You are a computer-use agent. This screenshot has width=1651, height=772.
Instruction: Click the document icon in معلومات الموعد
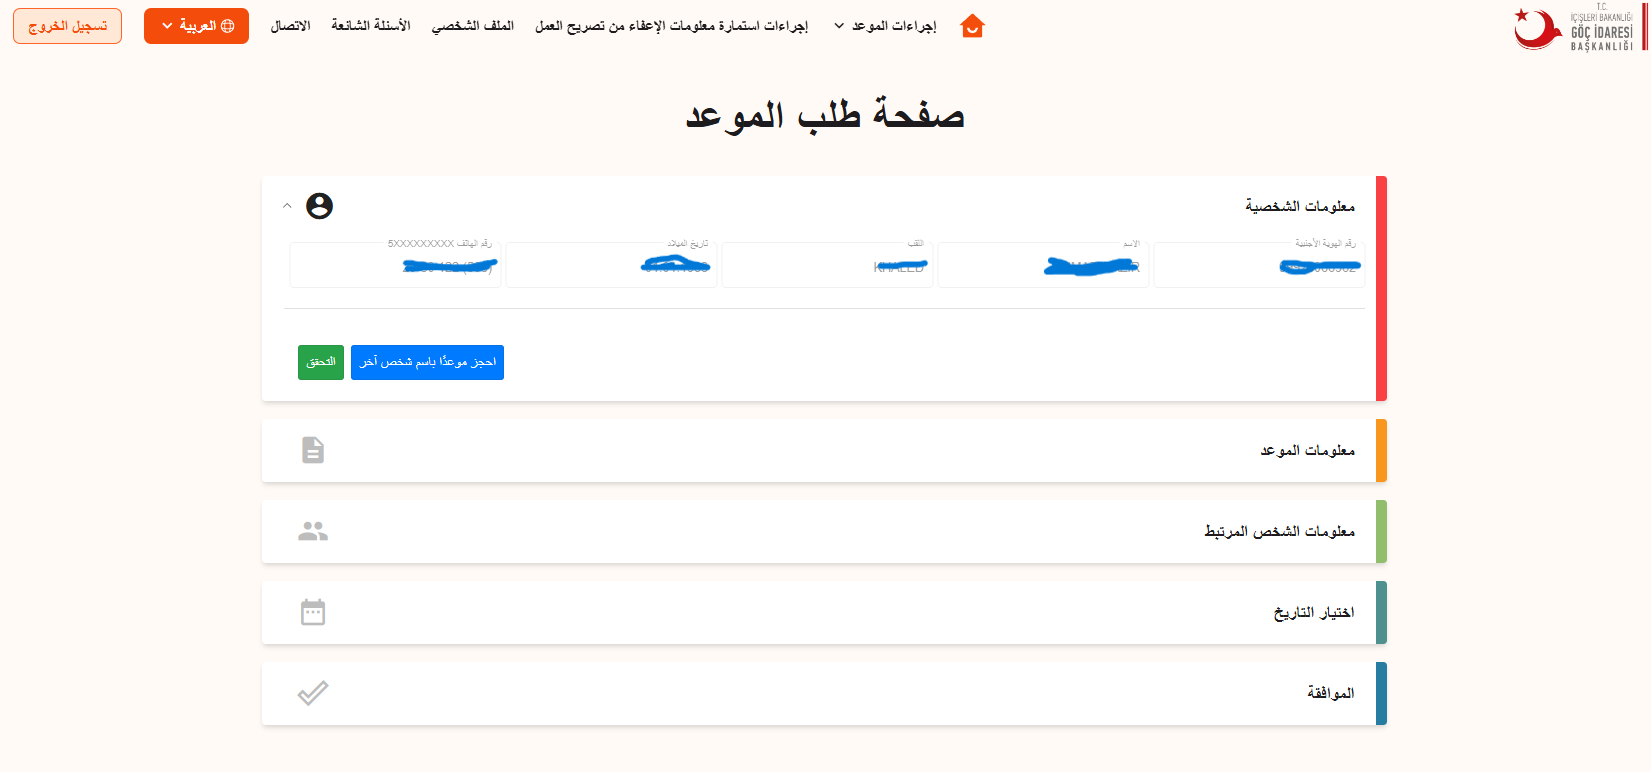(313, 450)
